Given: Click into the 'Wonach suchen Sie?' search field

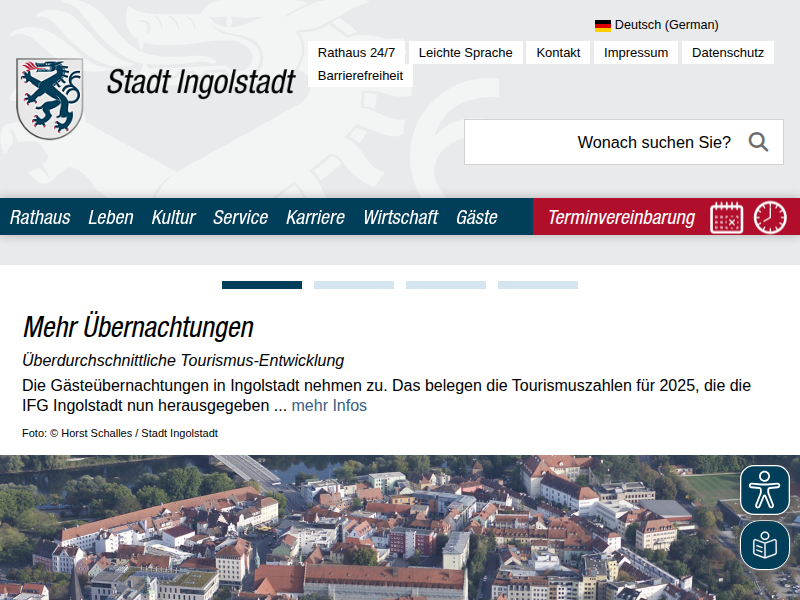Looking at the screenshot, I should click(x=600, y=142).
